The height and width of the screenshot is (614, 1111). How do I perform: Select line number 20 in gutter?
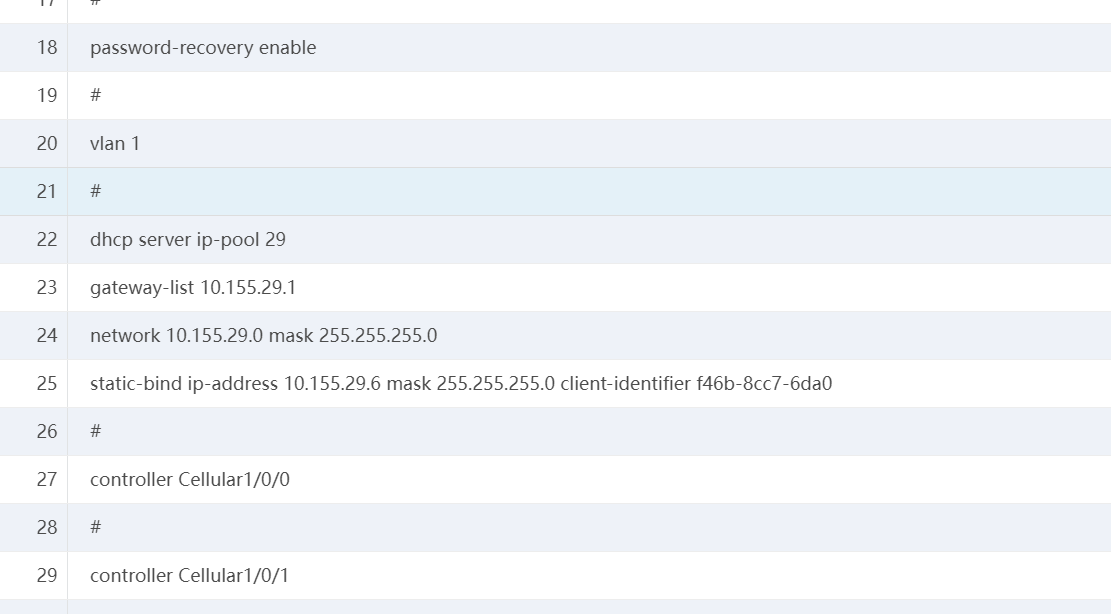click(47, 144)
